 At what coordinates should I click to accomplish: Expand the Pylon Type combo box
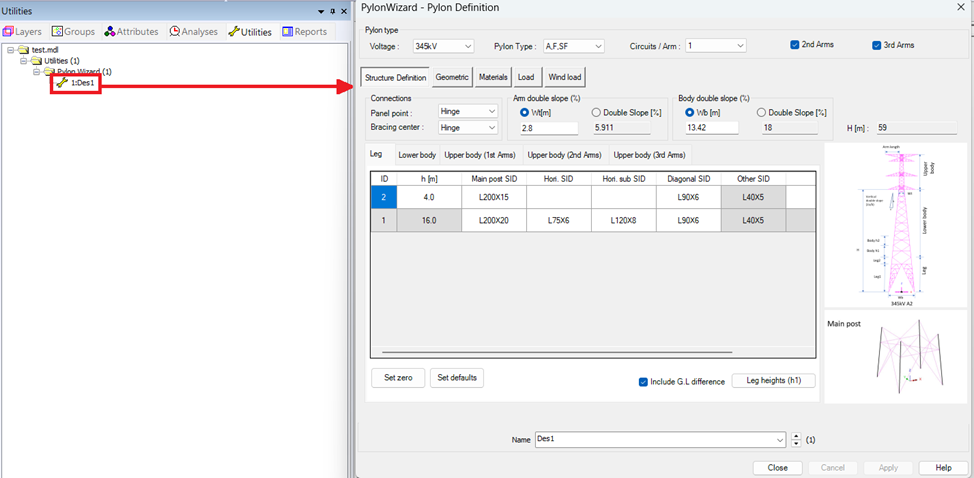pos(573,46)
